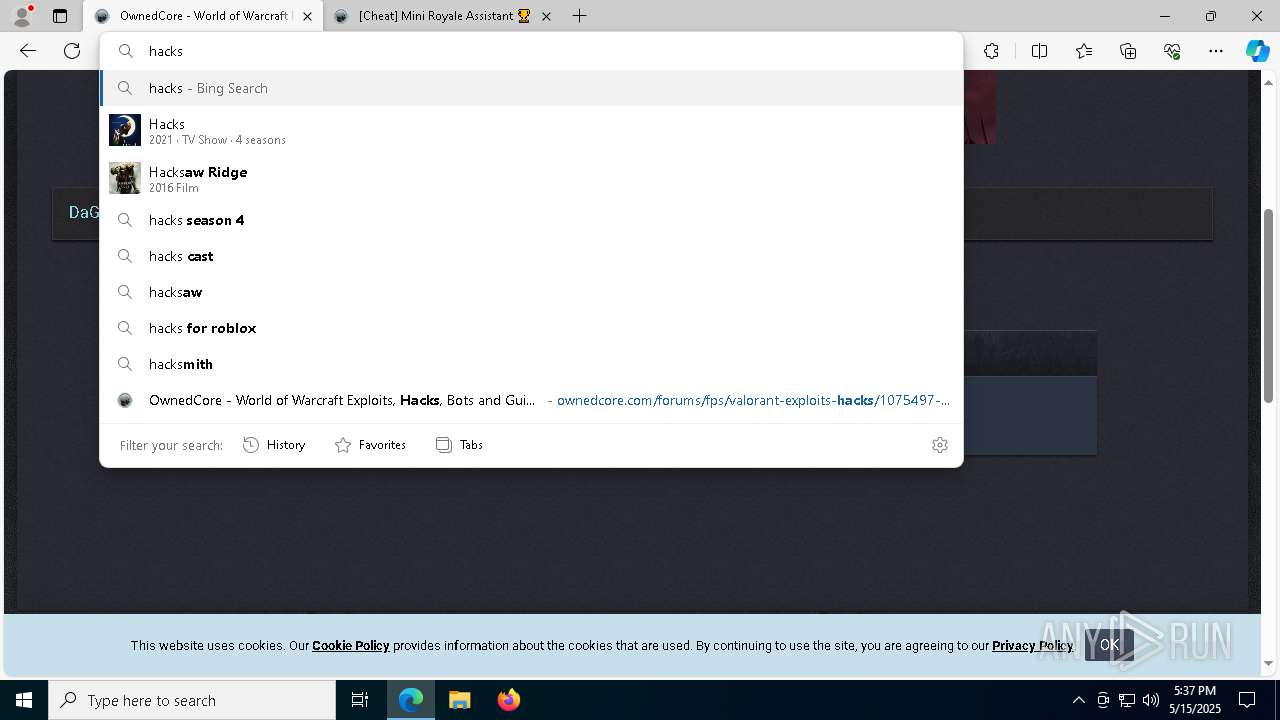Select the Hacksaw Ridge 2016 Film suggestion

531,179
